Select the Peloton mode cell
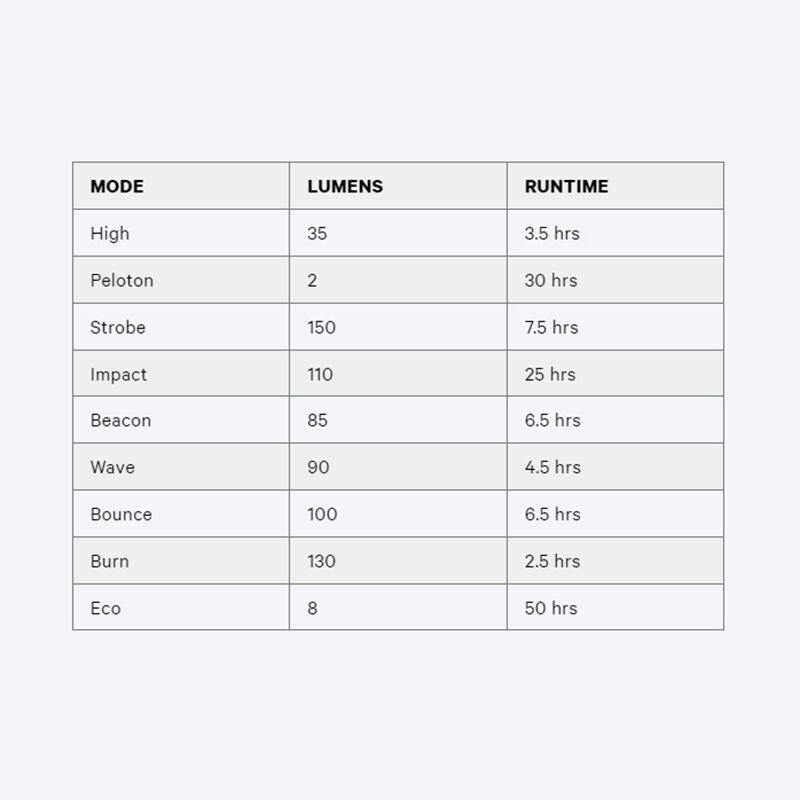 click(181, 280)
